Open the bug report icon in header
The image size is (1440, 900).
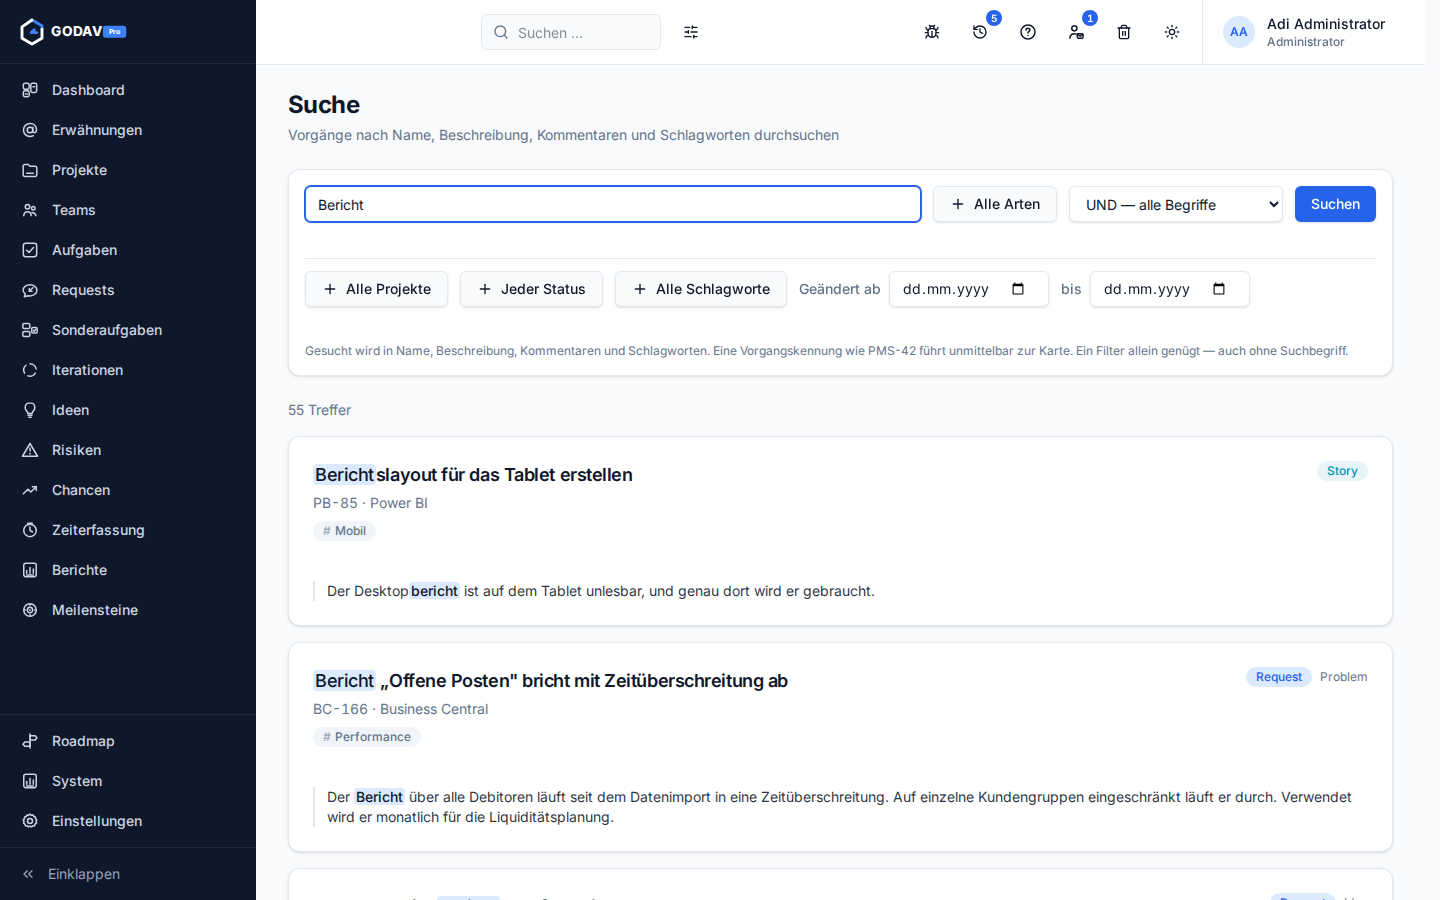click(x=932, y=32)
